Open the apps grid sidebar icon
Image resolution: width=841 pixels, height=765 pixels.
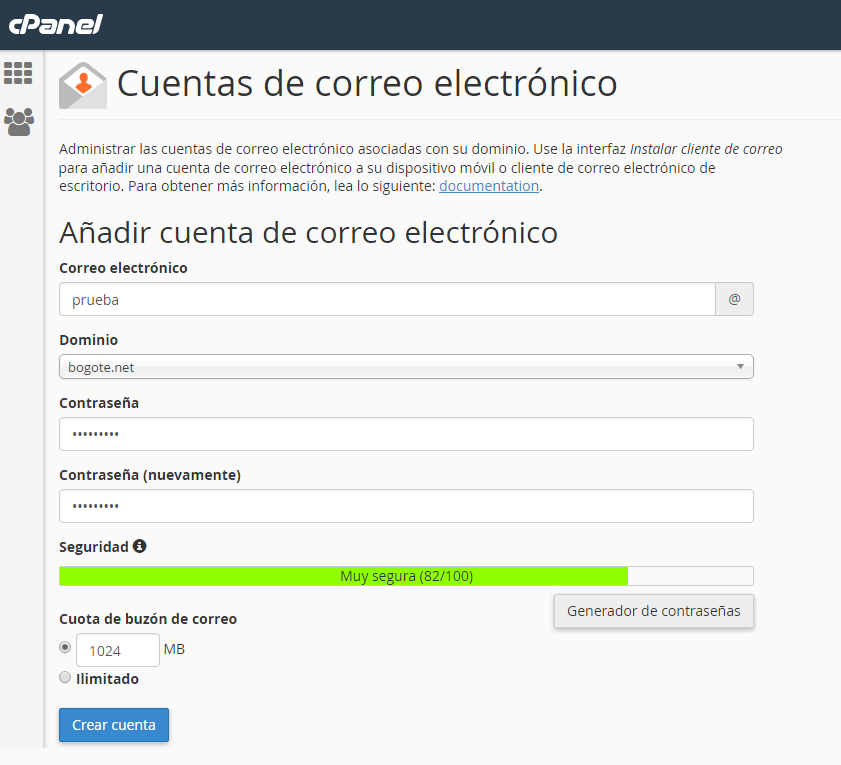click(18, 73)
